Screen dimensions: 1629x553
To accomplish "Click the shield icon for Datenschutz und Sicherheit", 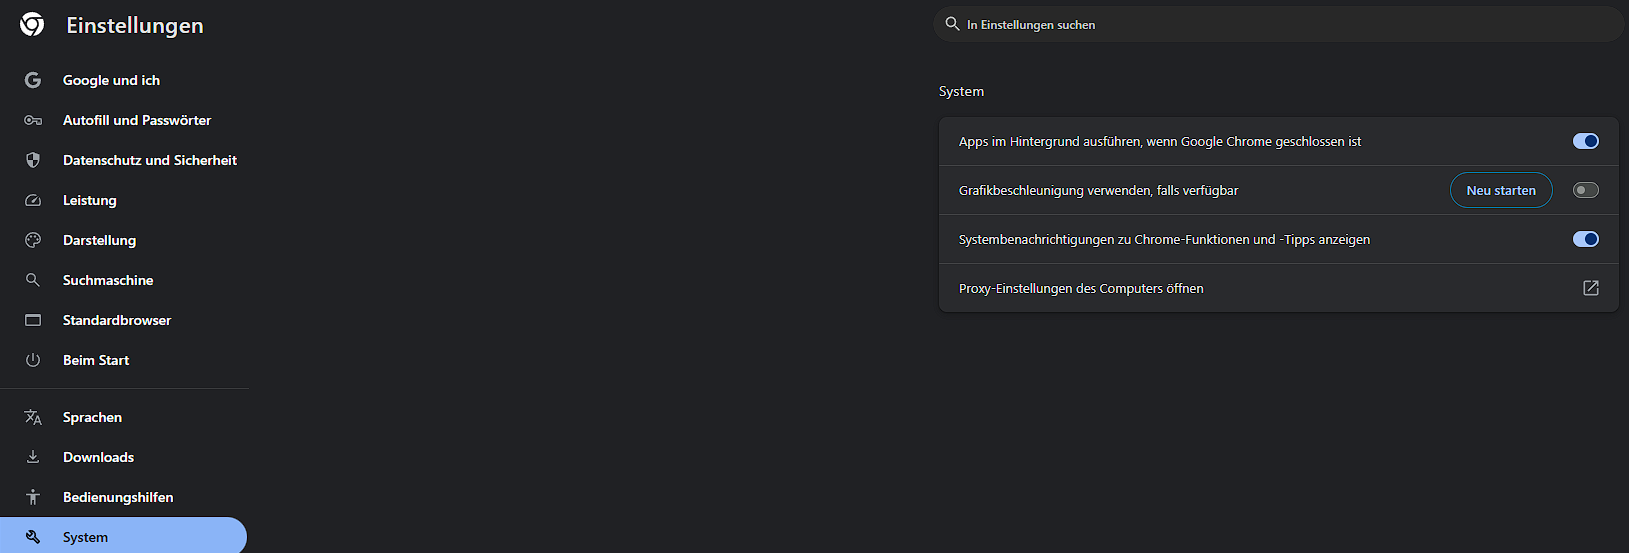I will pos(33,160).
